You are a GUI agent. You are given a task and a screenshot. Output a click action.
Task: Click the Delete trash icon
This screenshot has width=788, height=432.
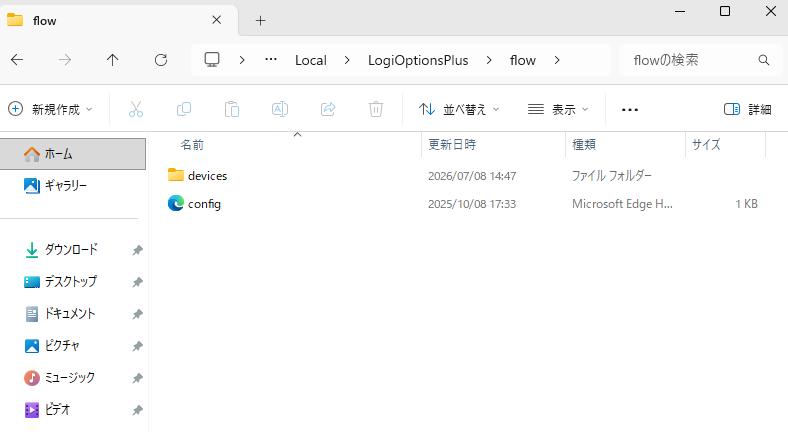375,109
